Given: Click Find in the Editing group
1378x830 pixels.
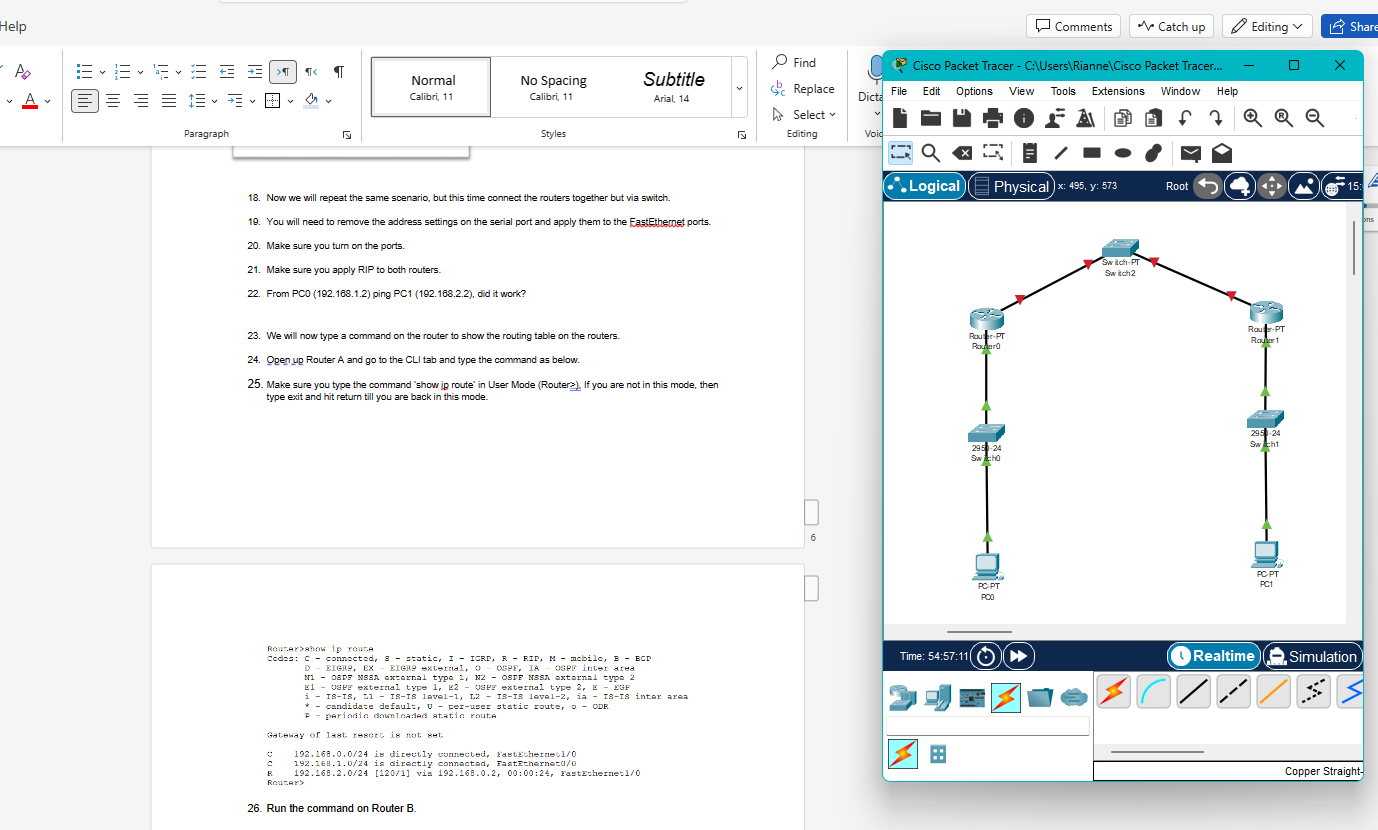Looking at the screenshot, I should (795, 62).
